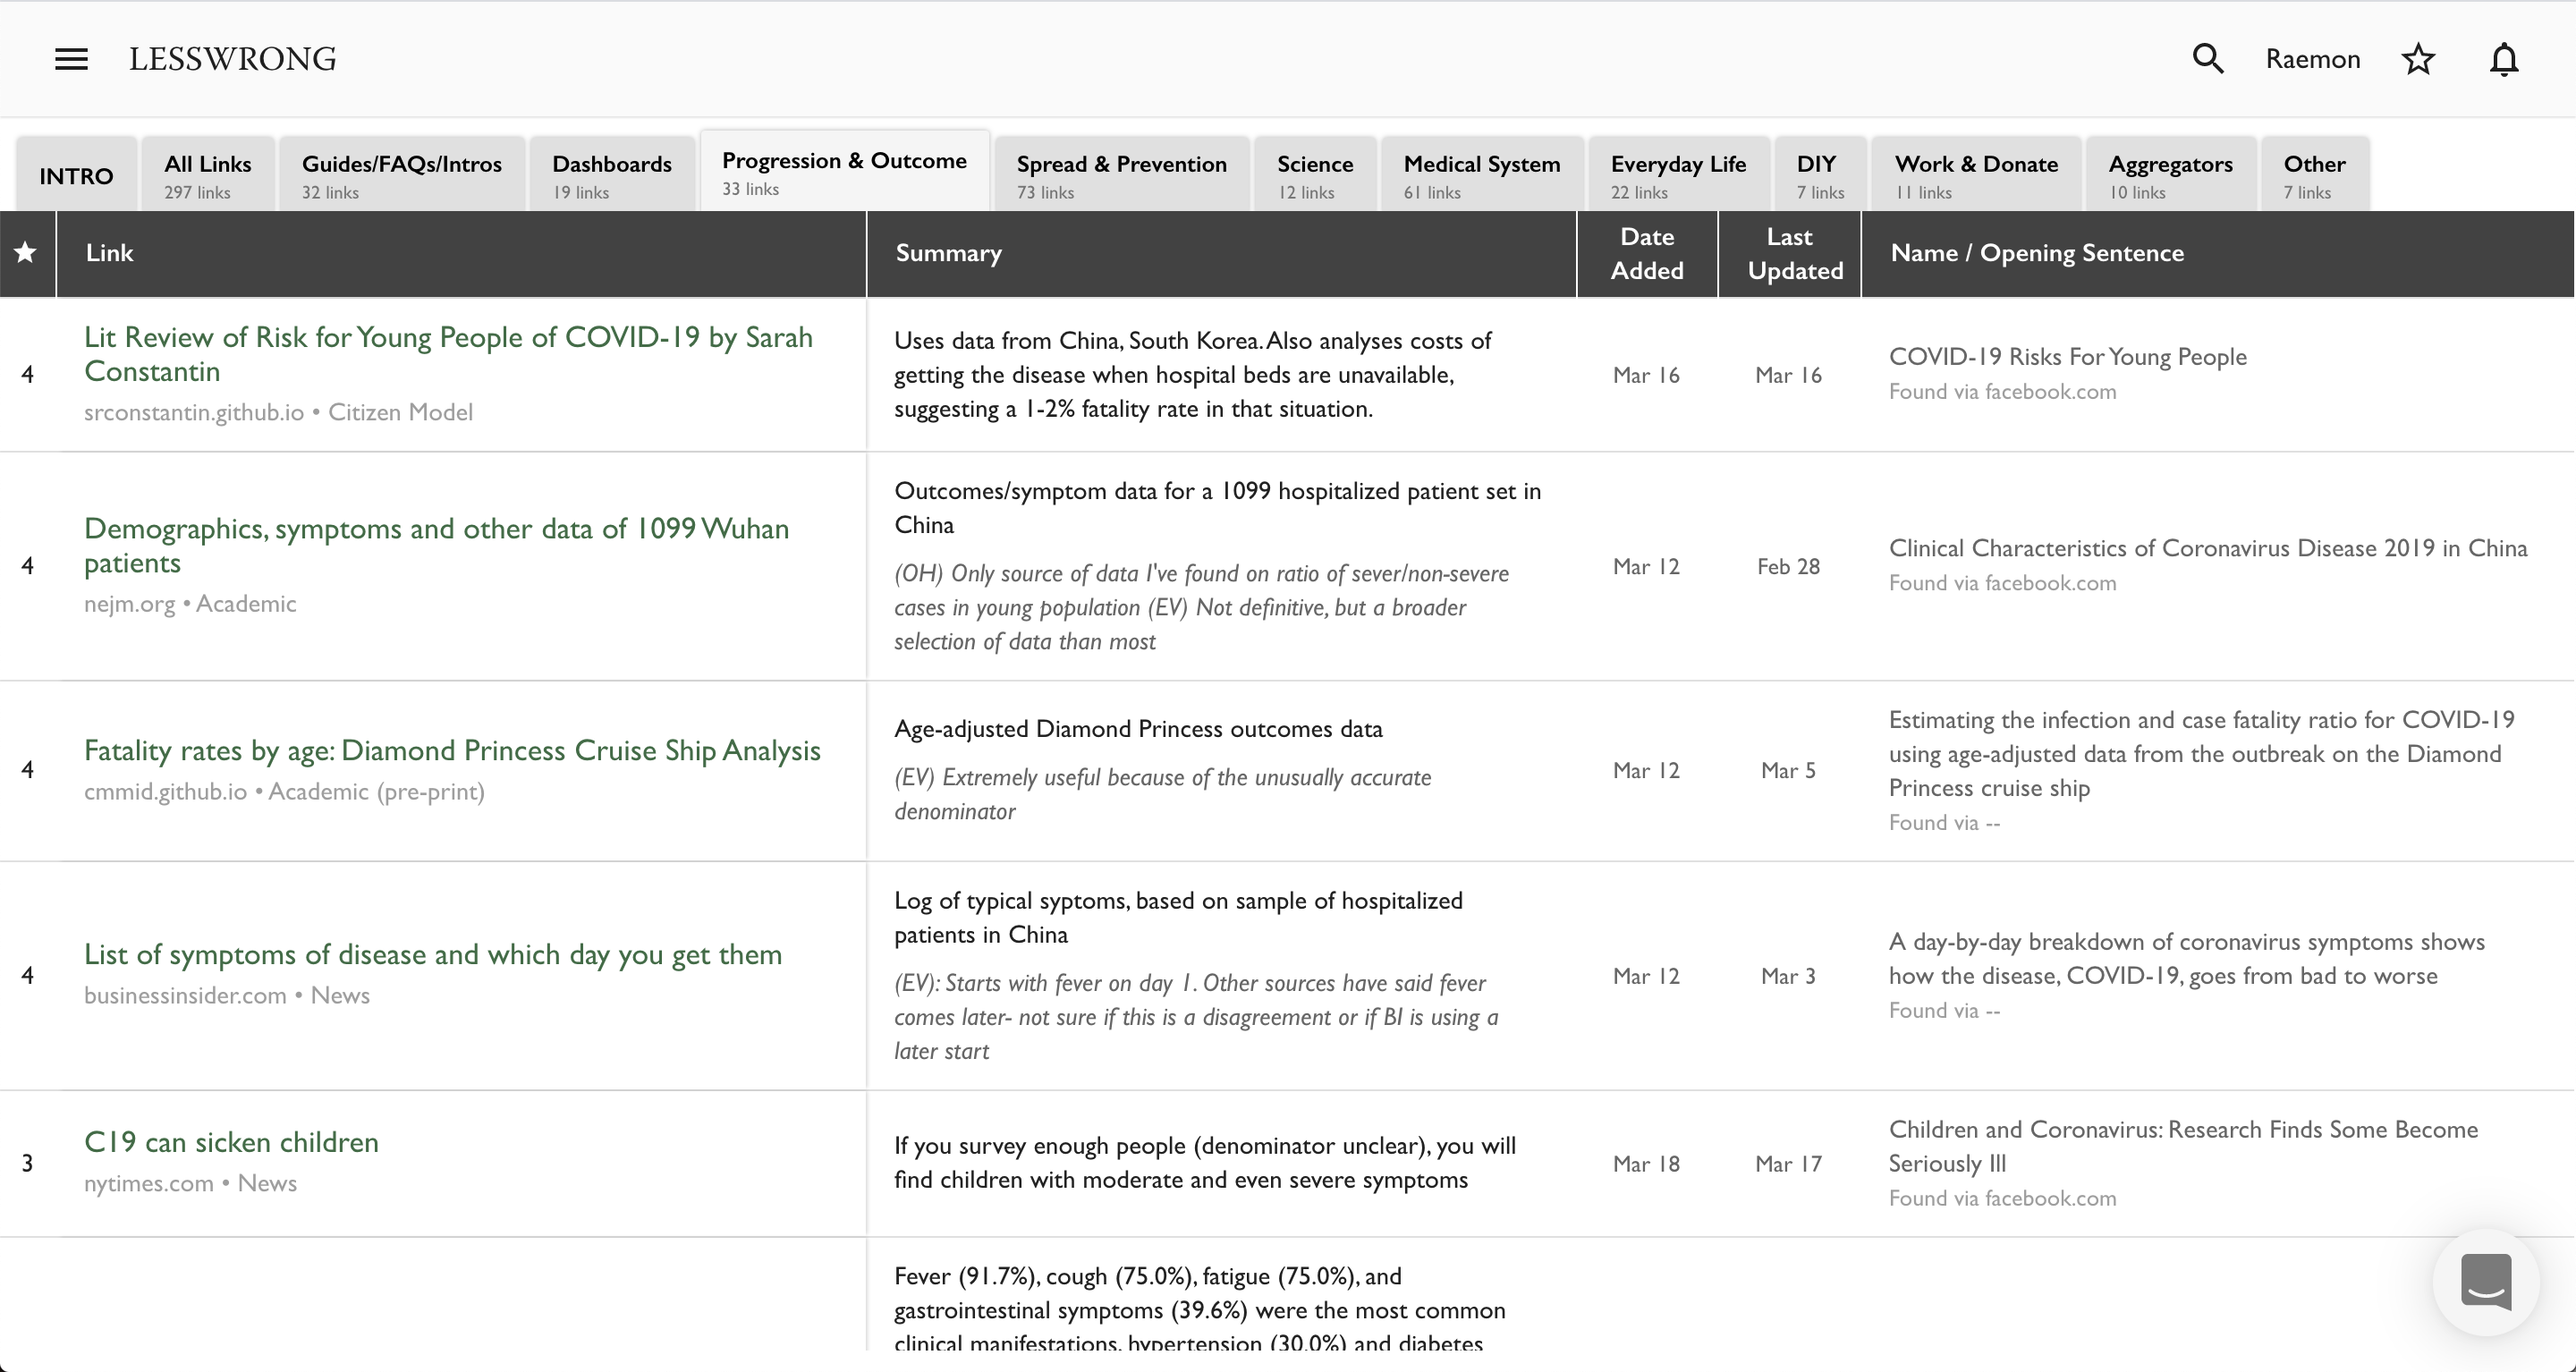2576x1372 pixels.
Task: Open the C19 can sicken children link
Action: (x=231, y=1142)
